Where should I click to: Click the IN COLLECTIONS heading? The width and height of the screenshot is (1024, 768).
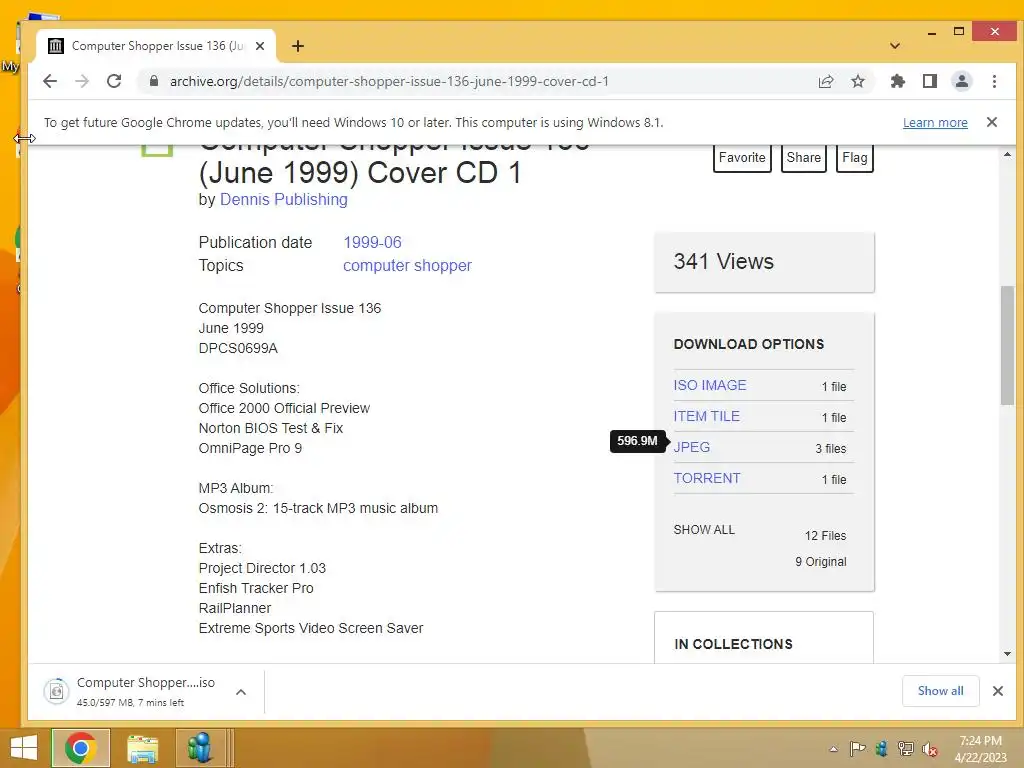click(x=733, y=645)
